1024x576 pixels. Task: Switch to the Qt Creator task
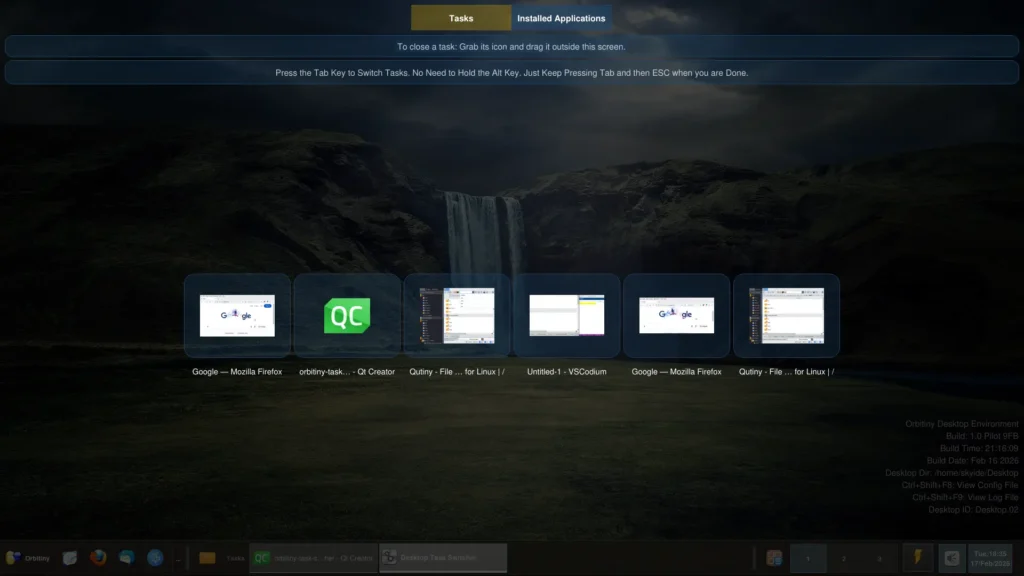347,316
